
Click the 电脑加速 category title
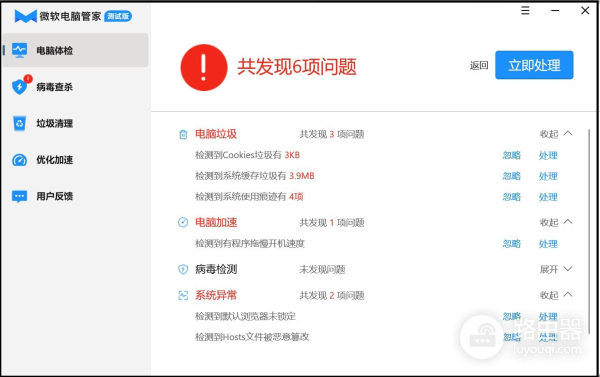[216, 222]
